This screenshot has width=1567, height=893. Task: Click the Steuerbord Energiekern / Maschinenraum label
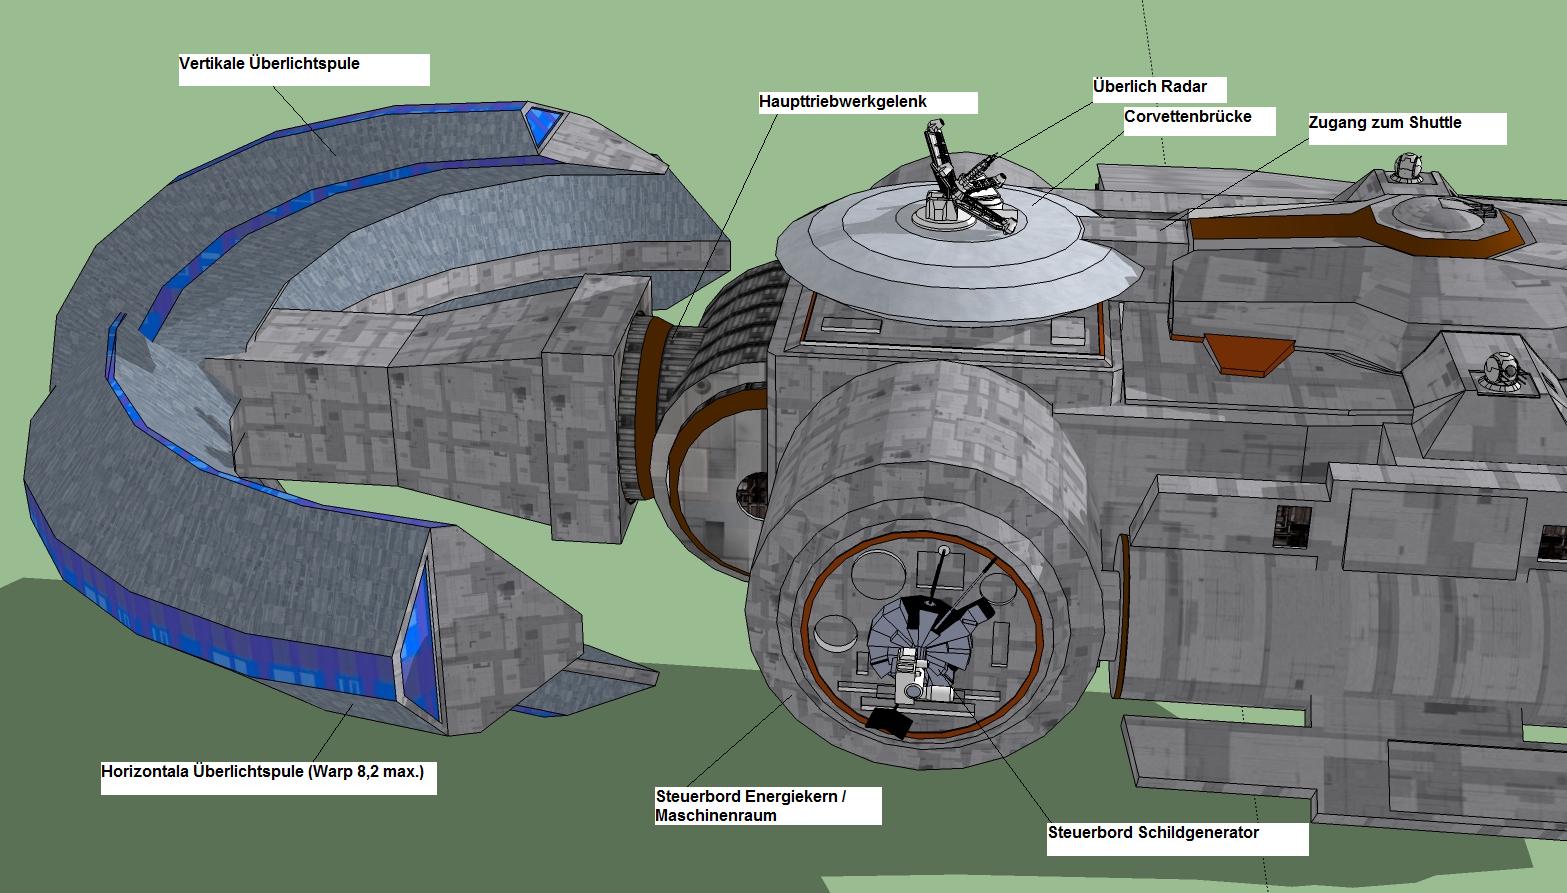pos(751,806)
